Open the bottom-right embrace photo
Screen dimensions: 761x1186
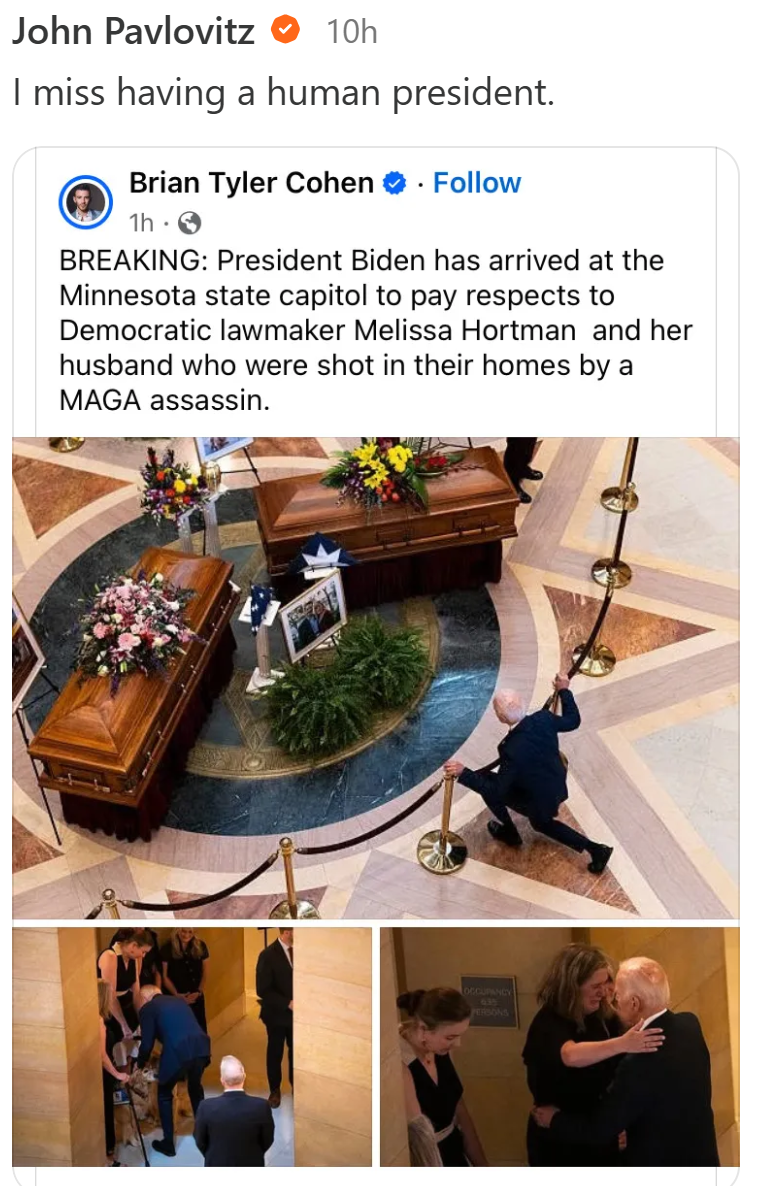(559, 1047)
